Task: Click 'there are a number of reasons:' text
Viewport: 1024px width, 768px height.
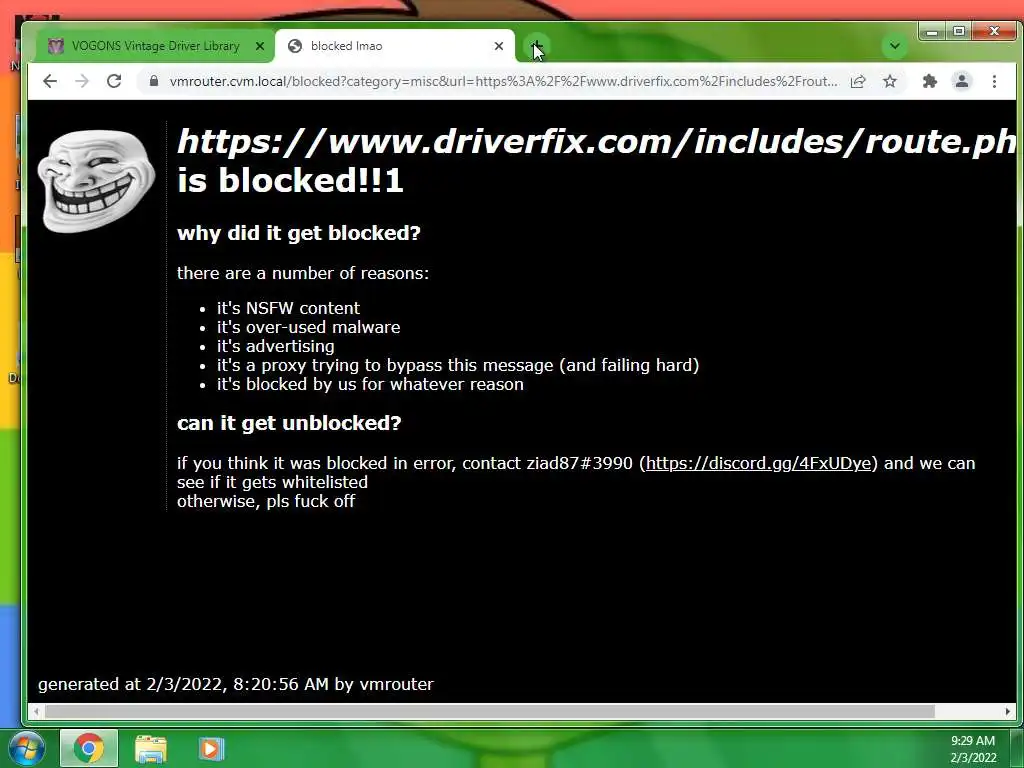Action: coord(303,273)
